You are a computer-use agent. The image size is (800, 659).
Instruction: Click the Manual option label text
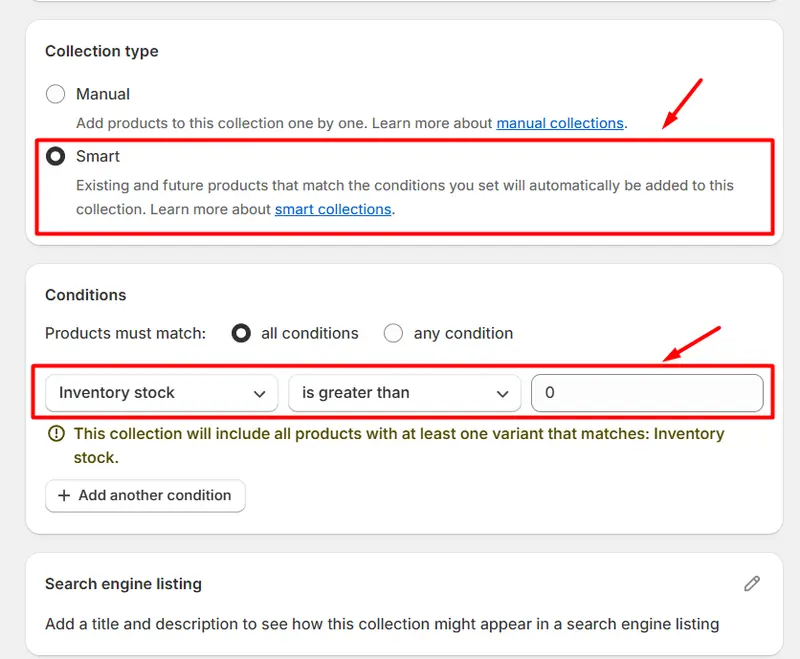pos(103,94)
